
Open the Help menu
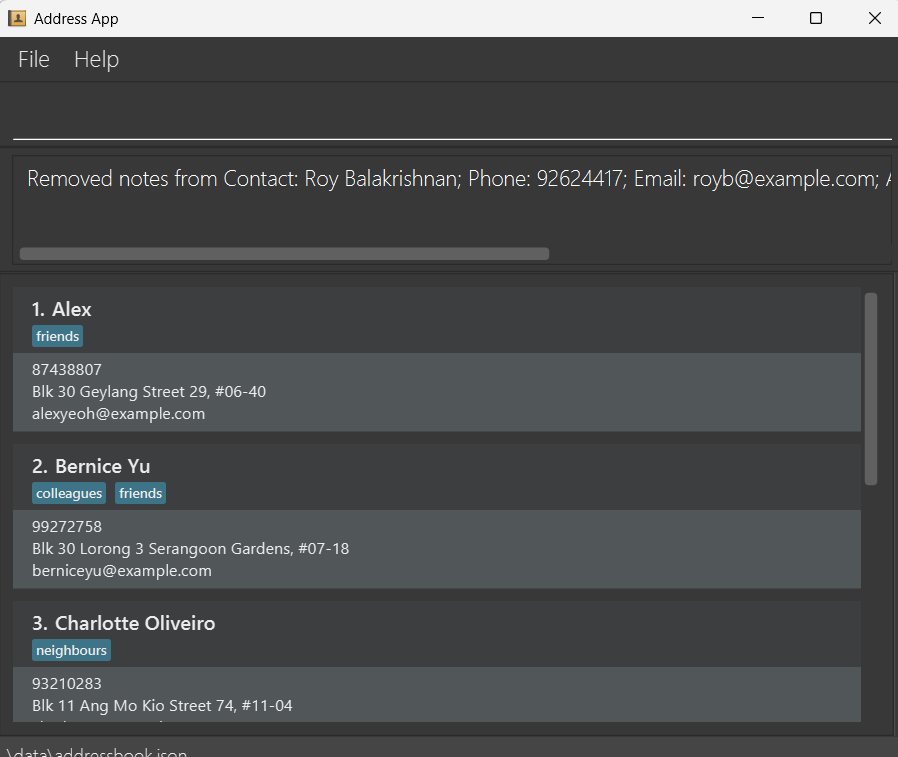point(96,60)
